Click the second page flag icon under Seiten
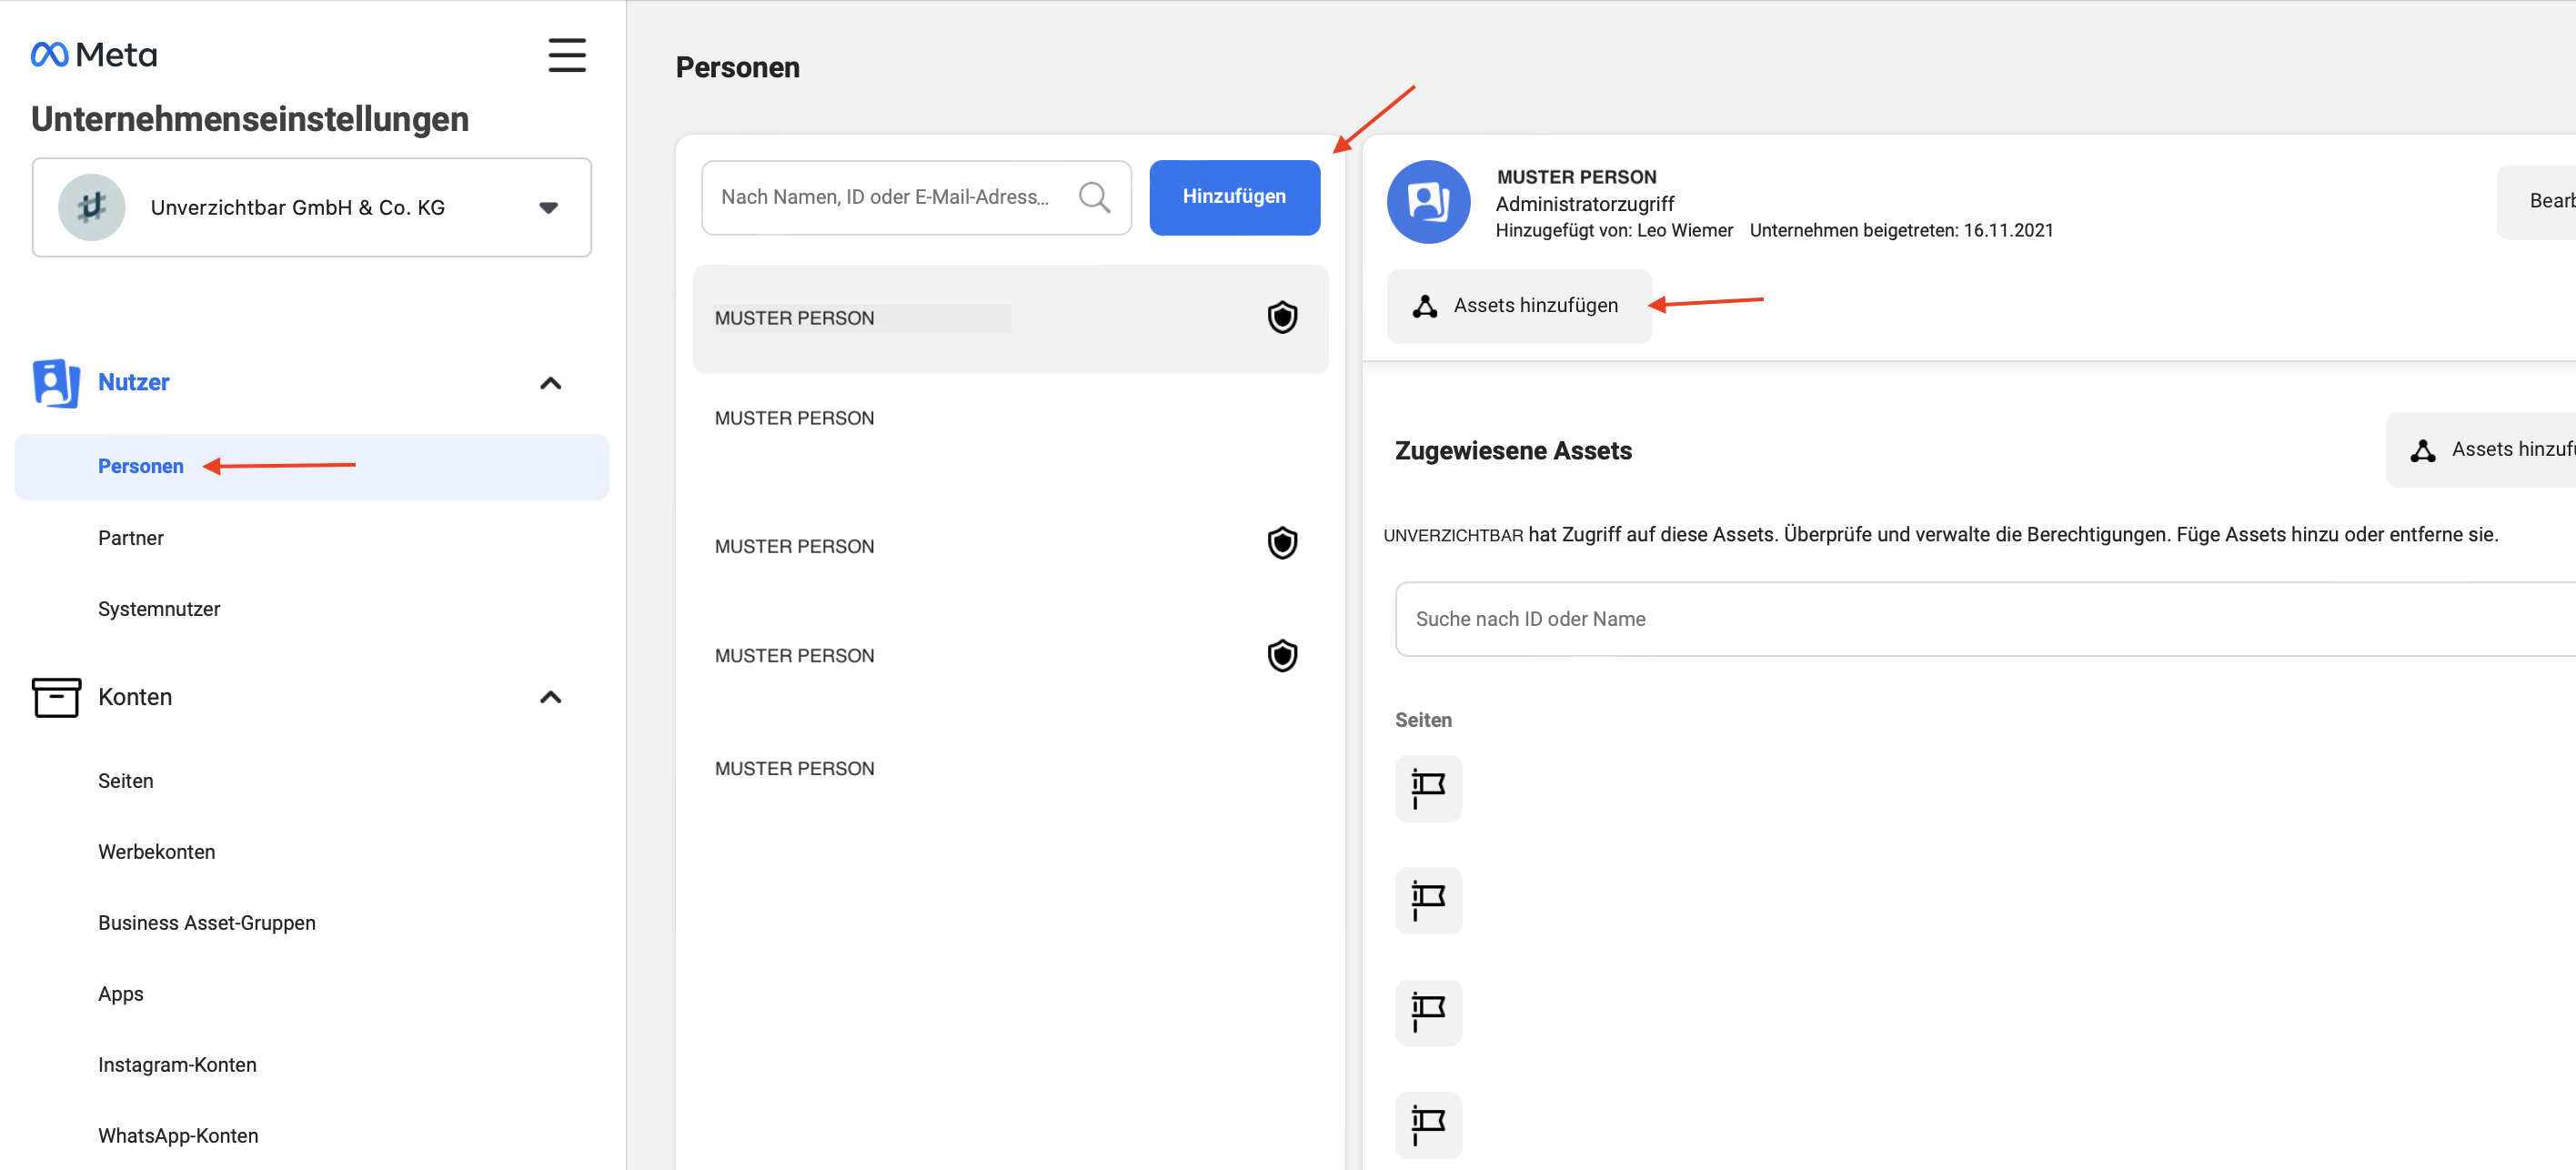This screenshot has width=2576, height=1170. (x=1428, y=901)
